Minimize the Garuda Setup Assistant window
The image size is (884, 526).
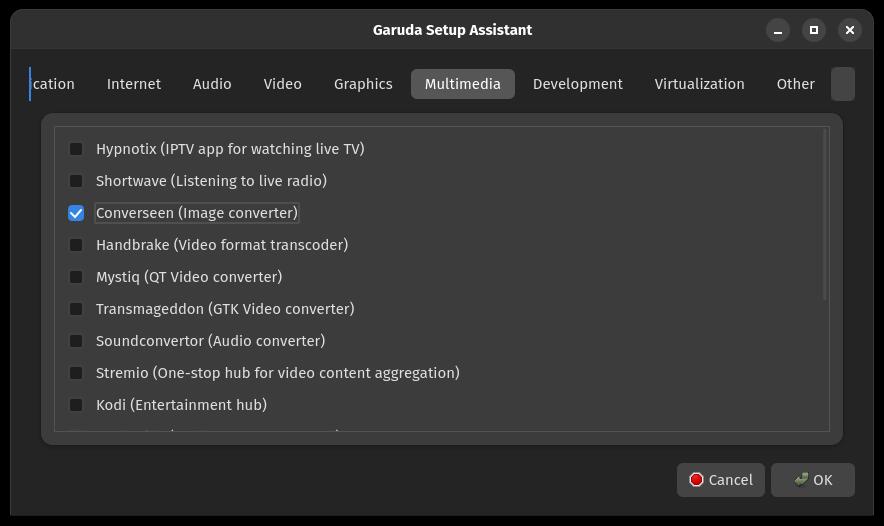click(777, 30)
